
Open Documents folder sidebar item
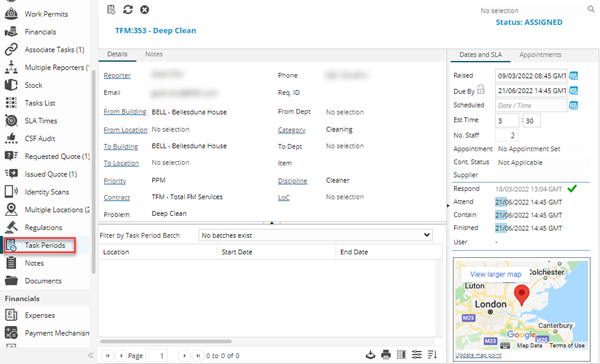43,281
